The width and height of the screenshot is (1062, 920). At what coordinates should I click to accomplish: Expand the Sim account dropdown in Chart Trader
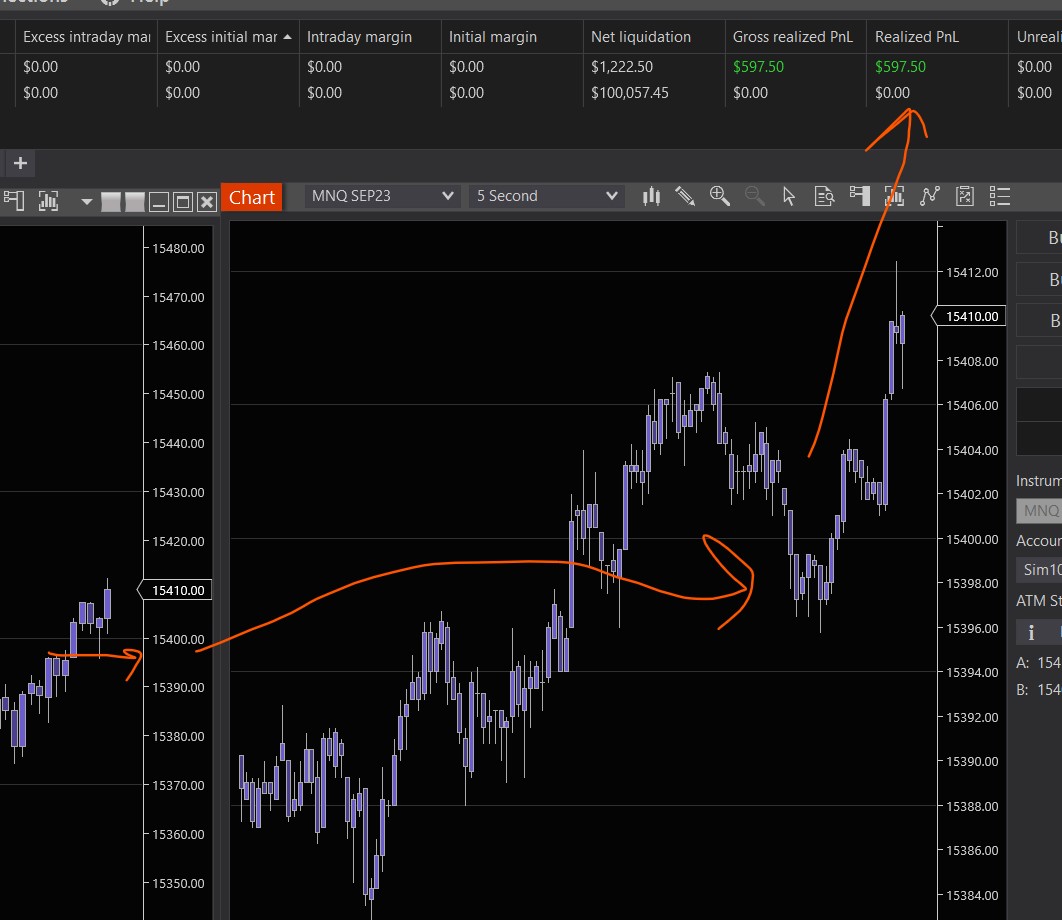click(x=1040, y=570)
